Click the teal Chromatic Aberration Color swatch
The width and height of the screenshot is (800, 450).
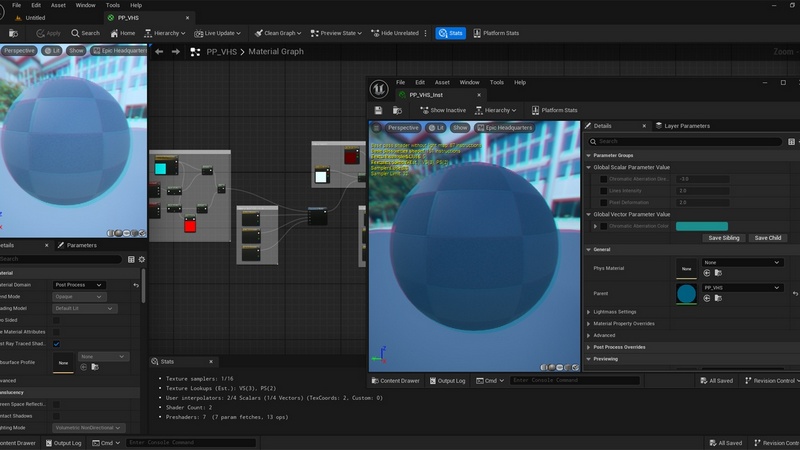701,226
